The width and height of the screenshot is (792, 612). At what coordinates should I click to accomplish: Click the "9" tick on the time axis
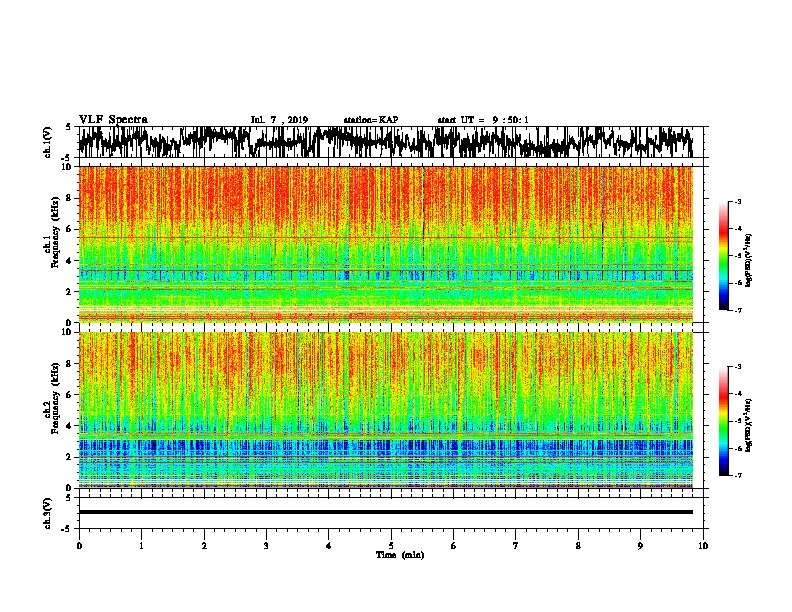click(x=640, y=546)
